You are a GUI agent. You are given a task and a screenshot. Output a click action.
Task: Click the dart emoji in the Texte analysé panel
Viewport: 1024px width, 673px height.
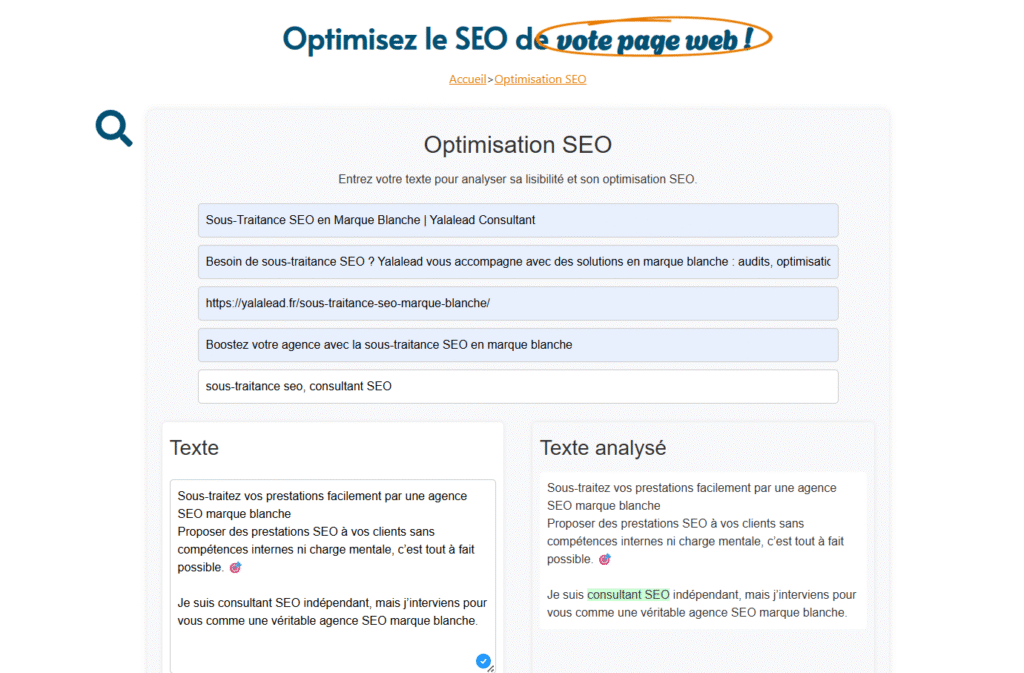pos(604,559)
